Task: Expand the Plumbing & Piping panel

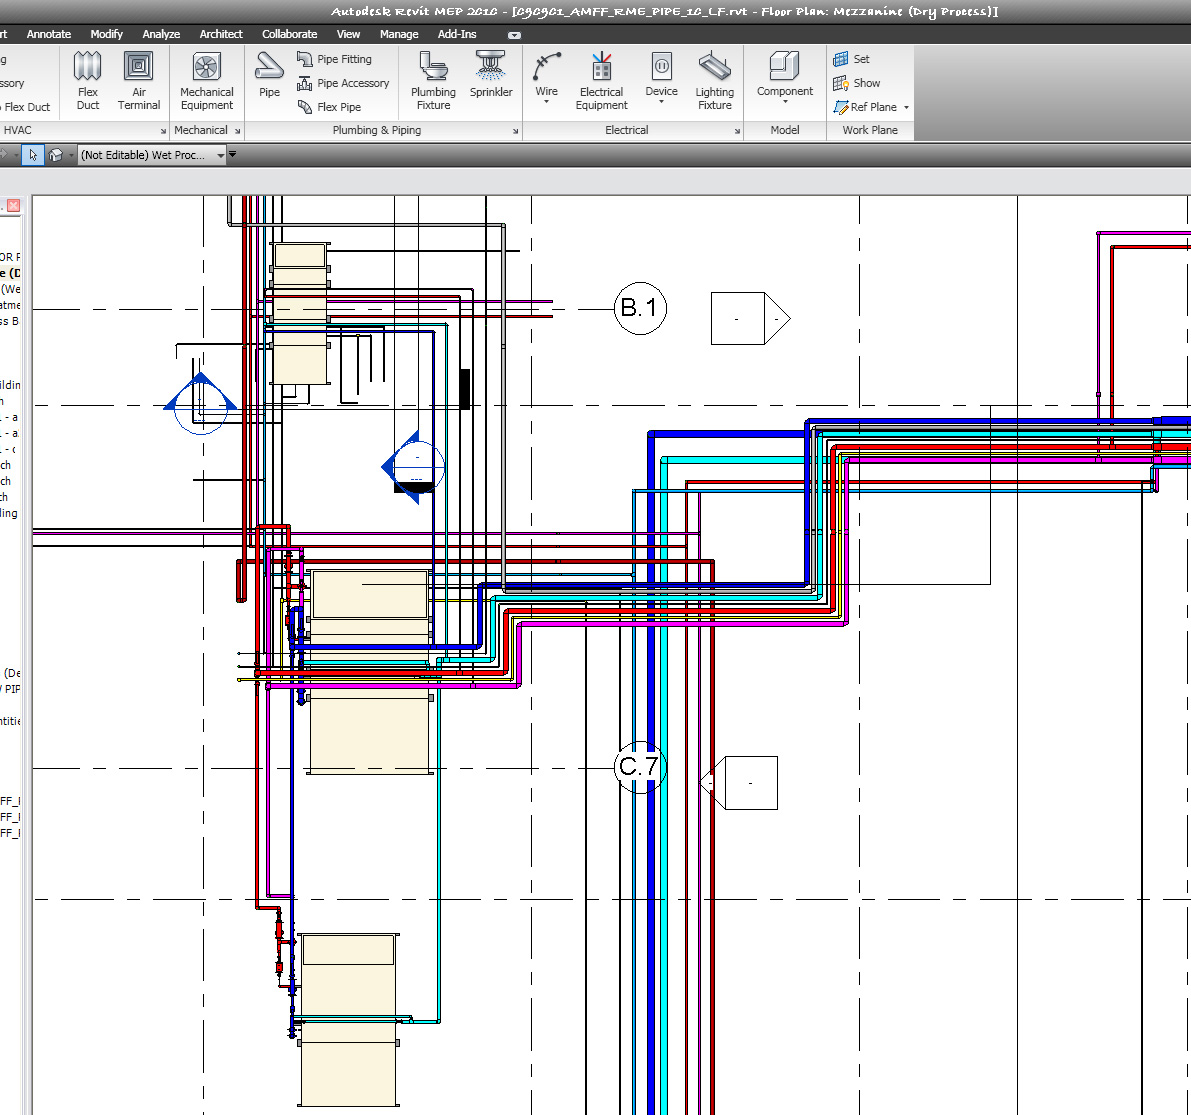Action: click(514, 130)
